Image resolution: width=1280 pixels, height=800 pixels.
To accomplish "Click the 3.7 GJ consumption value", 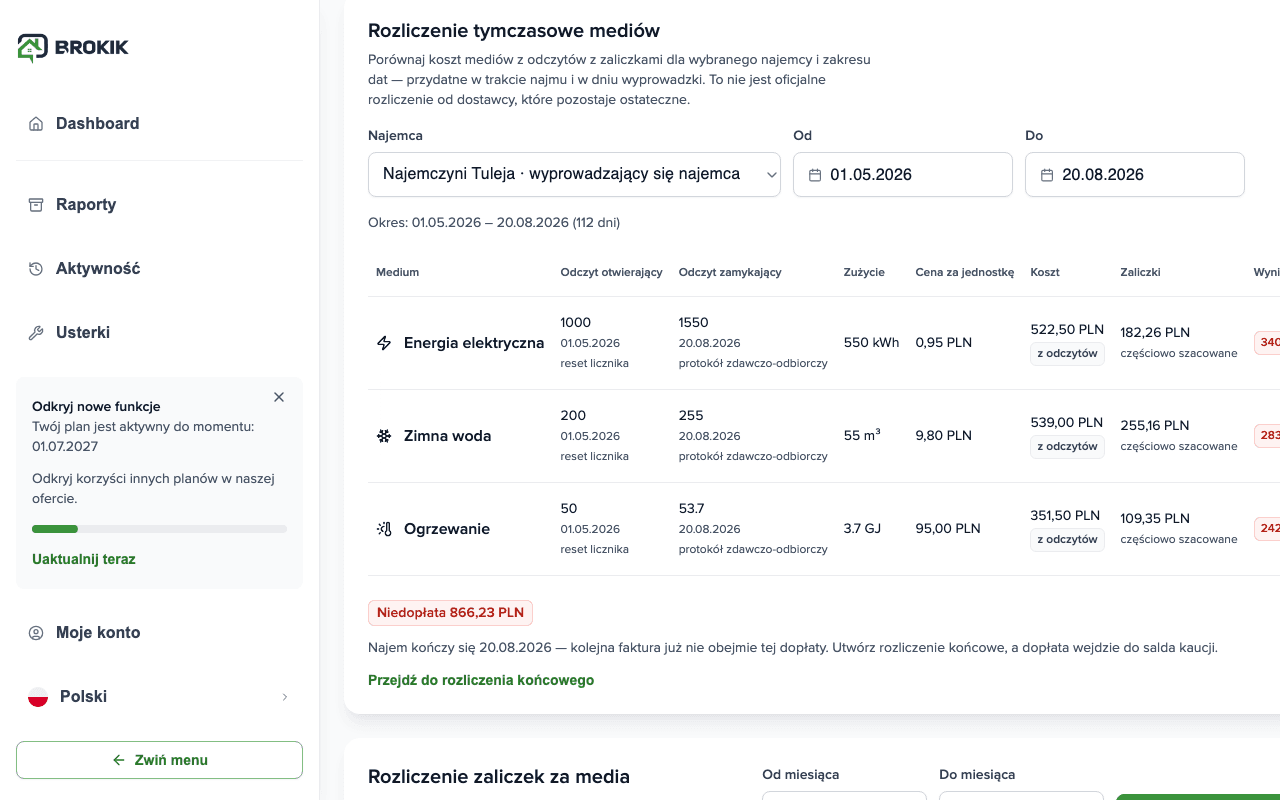I will tap(862, 528).
